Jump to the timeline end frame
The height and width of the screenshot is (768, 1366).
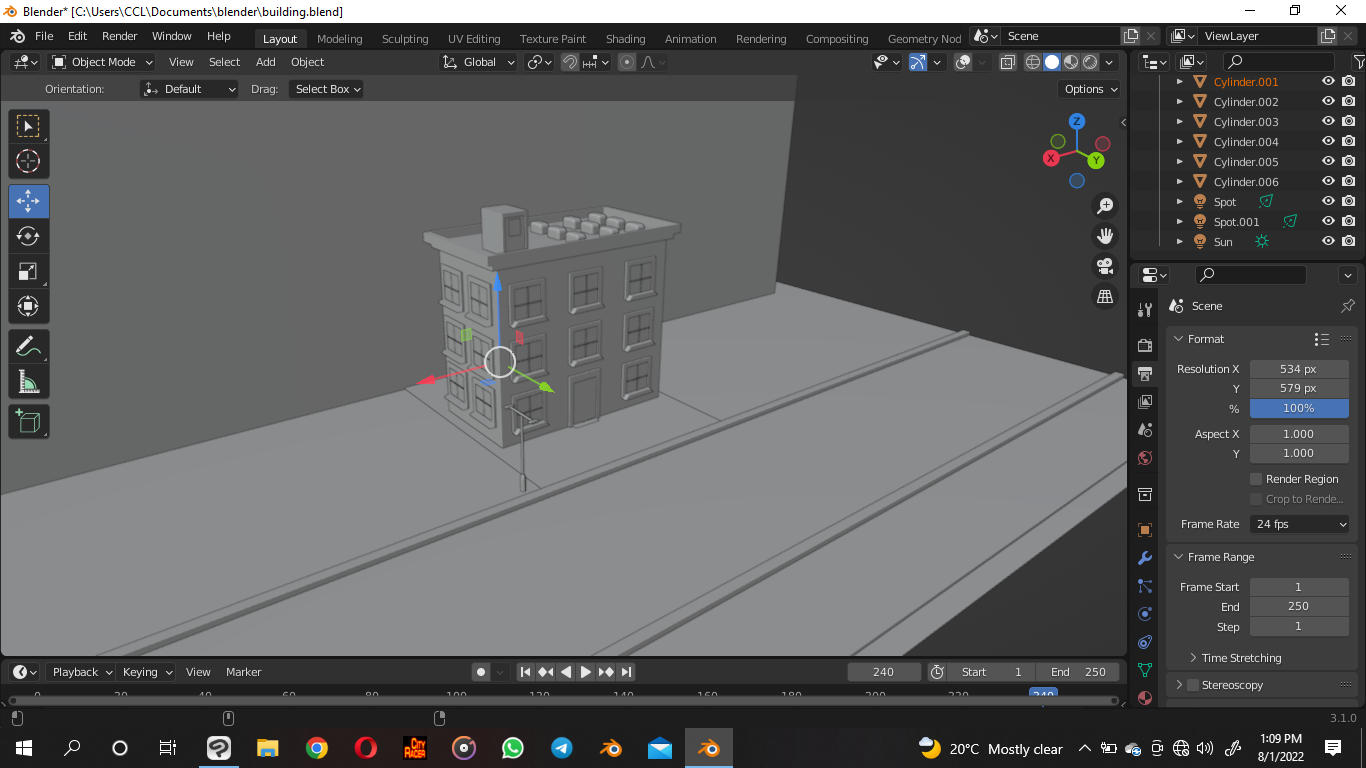click(626, 672)
